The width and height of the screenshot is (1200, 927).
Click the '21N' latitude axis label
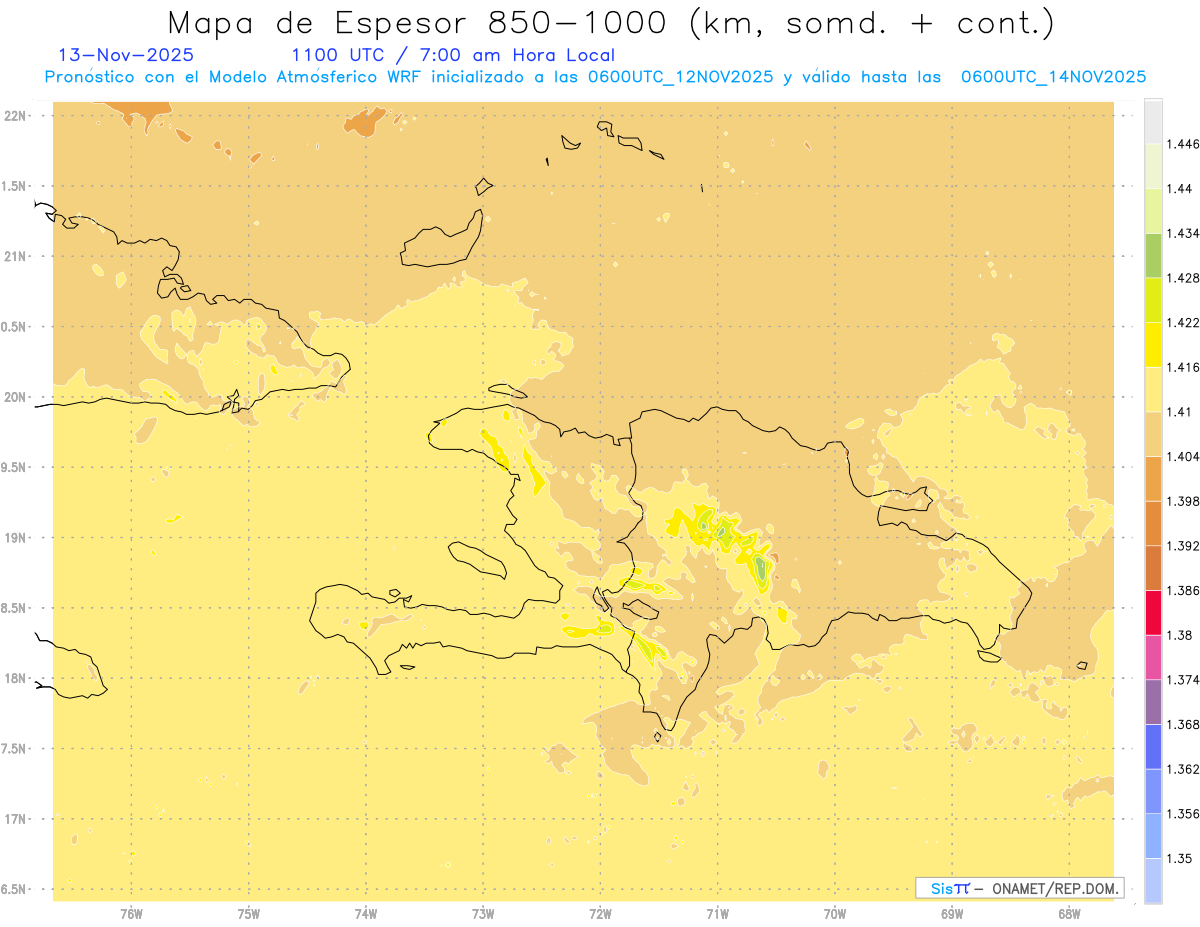[15, 257]
